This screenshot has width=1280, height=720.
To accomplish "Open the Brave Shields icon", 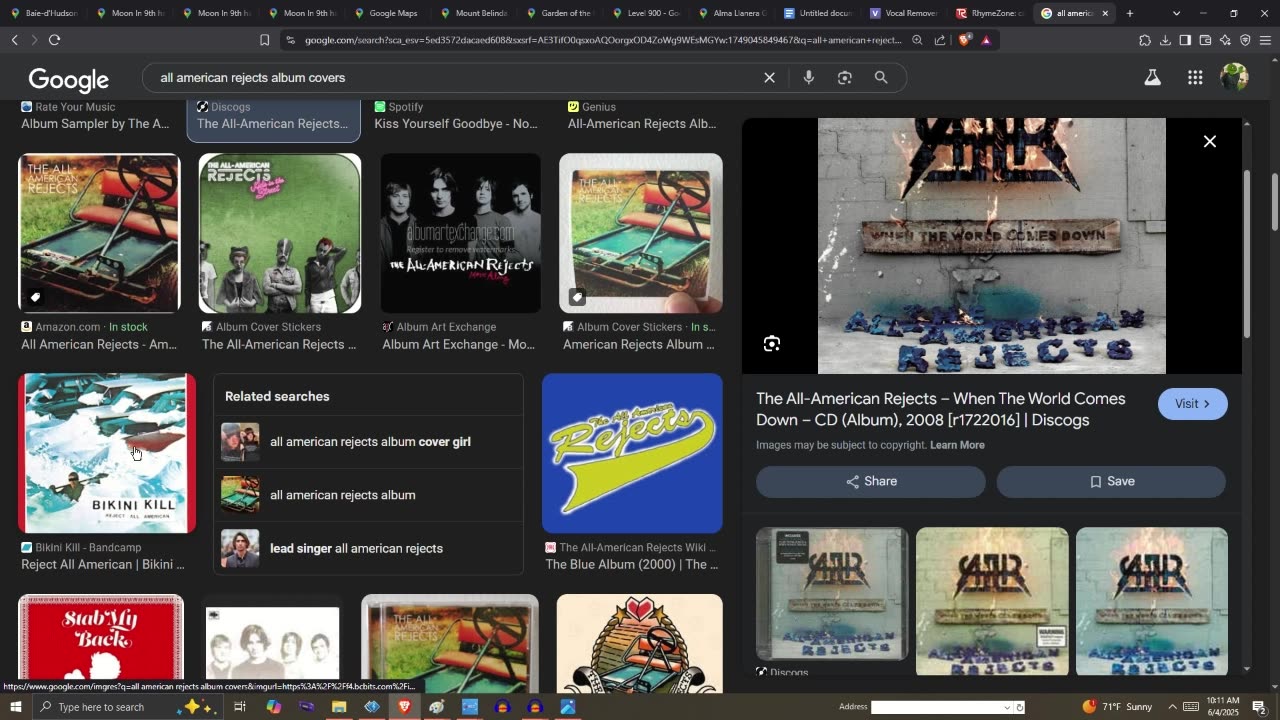I will (x=964, y=40).
